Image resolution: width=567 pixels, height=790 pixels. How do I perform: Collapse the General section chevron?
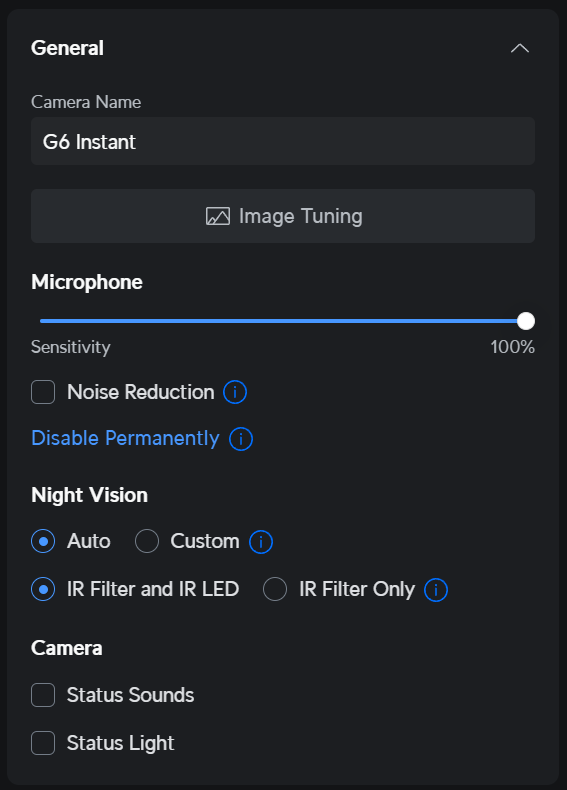(520, 48)
